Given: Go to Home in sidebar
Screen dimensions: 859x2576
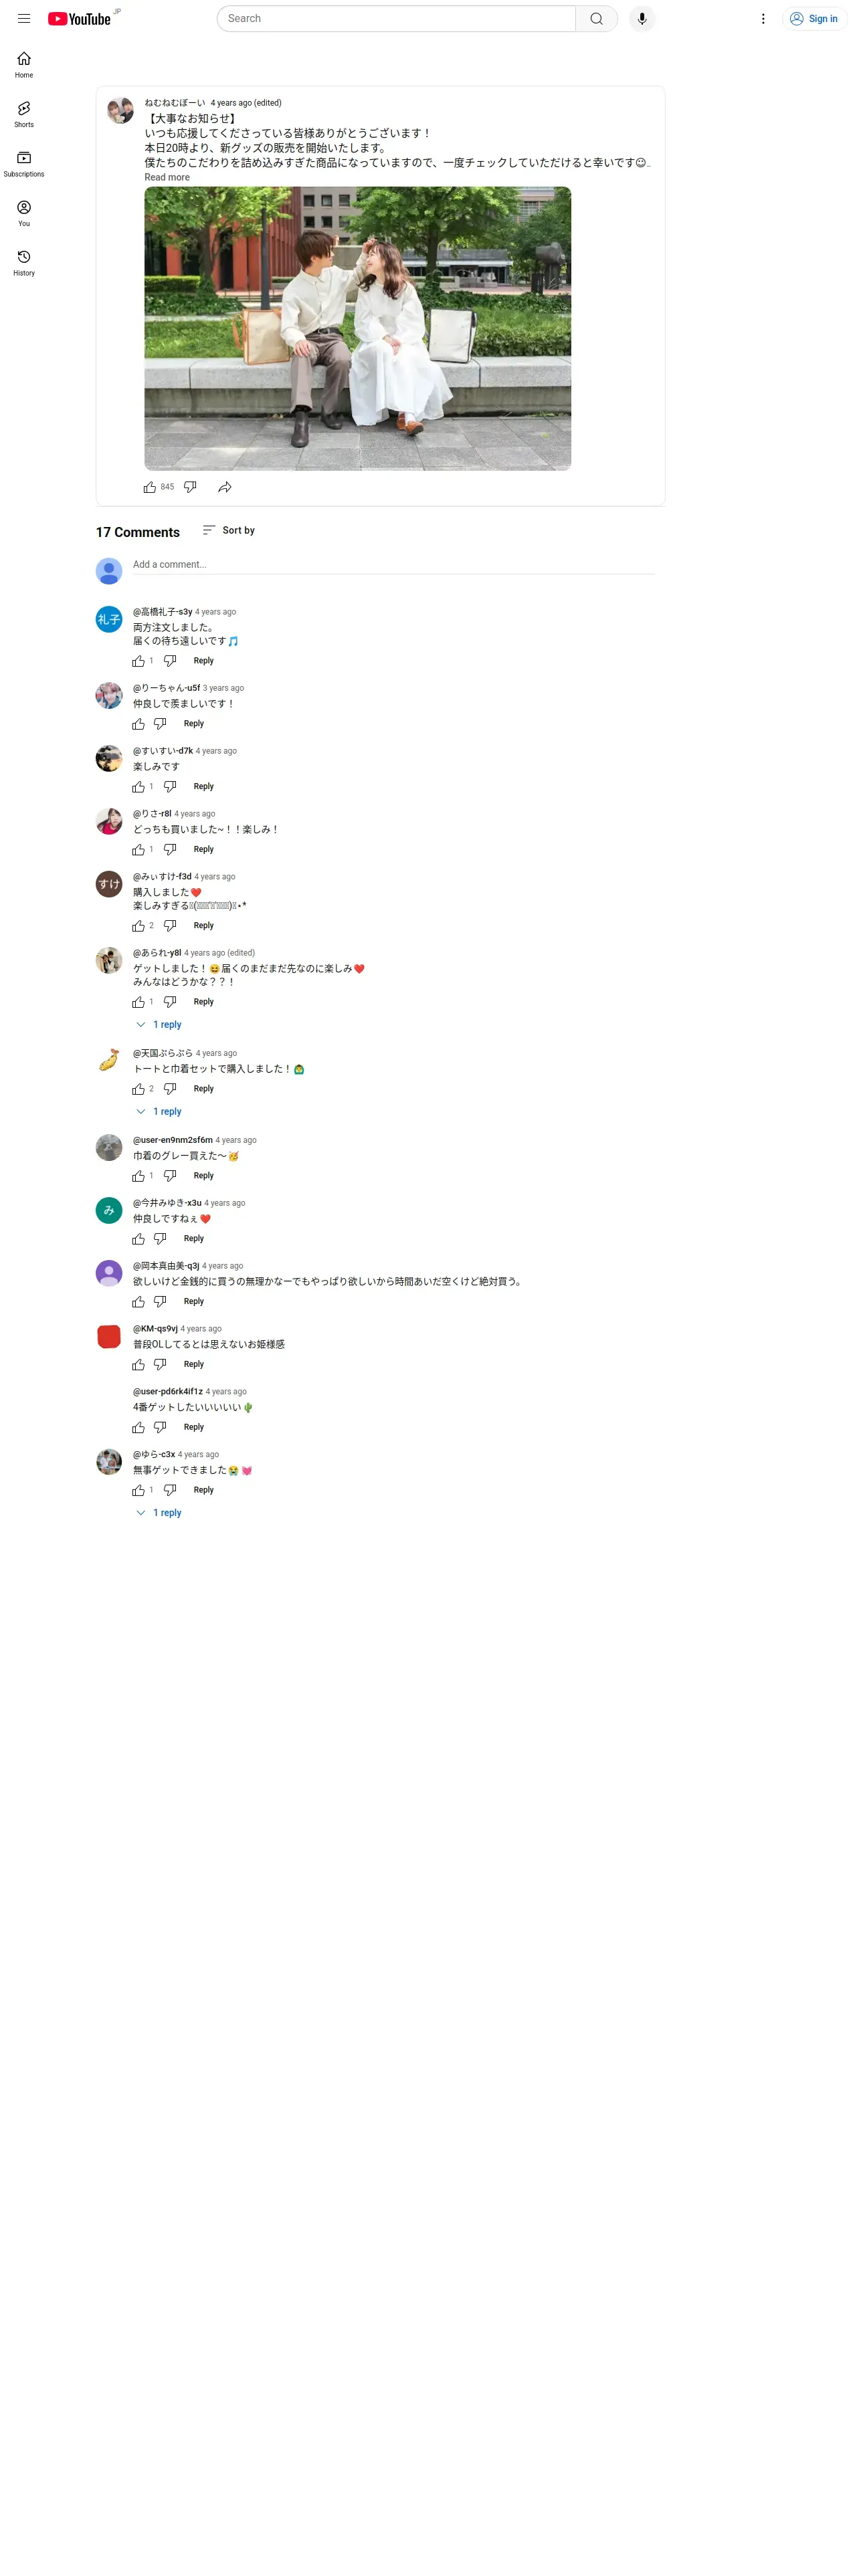Looking at the screenshot, I should 24,65.
